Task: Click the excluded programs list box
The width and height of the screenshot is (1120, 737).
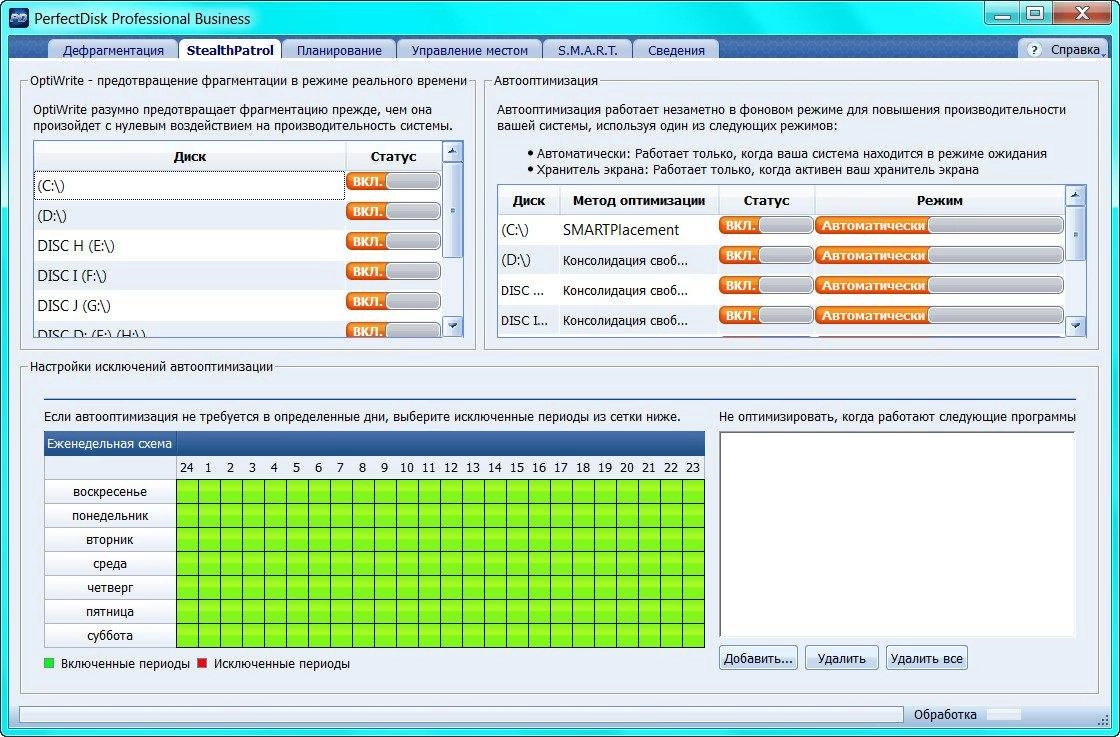Action: click(897, 534)
